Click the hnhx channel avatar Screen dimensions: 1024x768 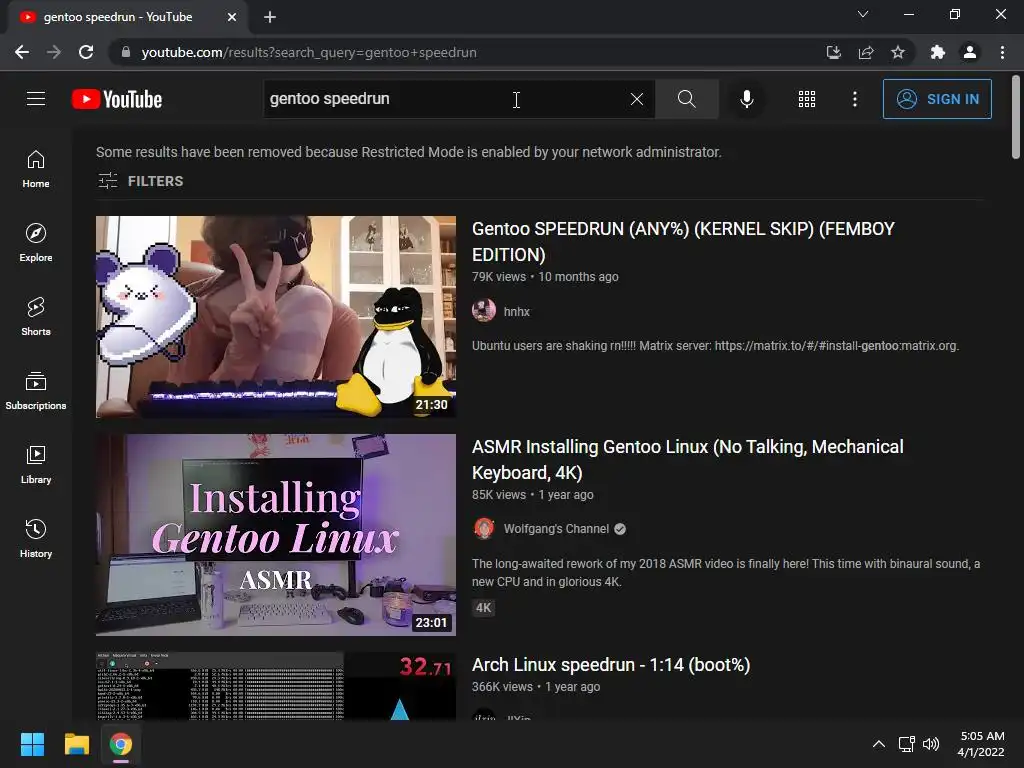pos(484,311)
